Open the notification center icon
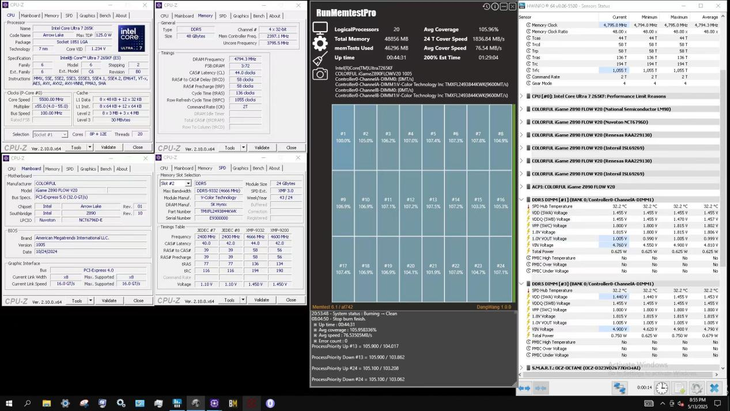The width and height of the screenshot is (730, 411). 717,403
